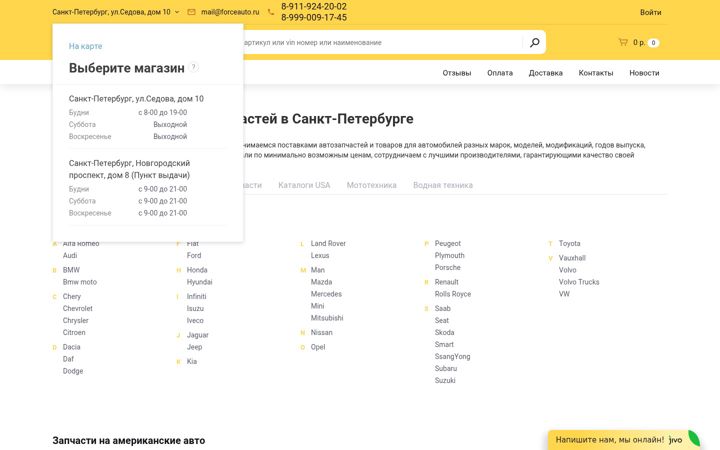This screenshot has height=450, width=720.
Task: Expand the store address dropdown in header
Action: pyautogui.click(x=116, y=12)
